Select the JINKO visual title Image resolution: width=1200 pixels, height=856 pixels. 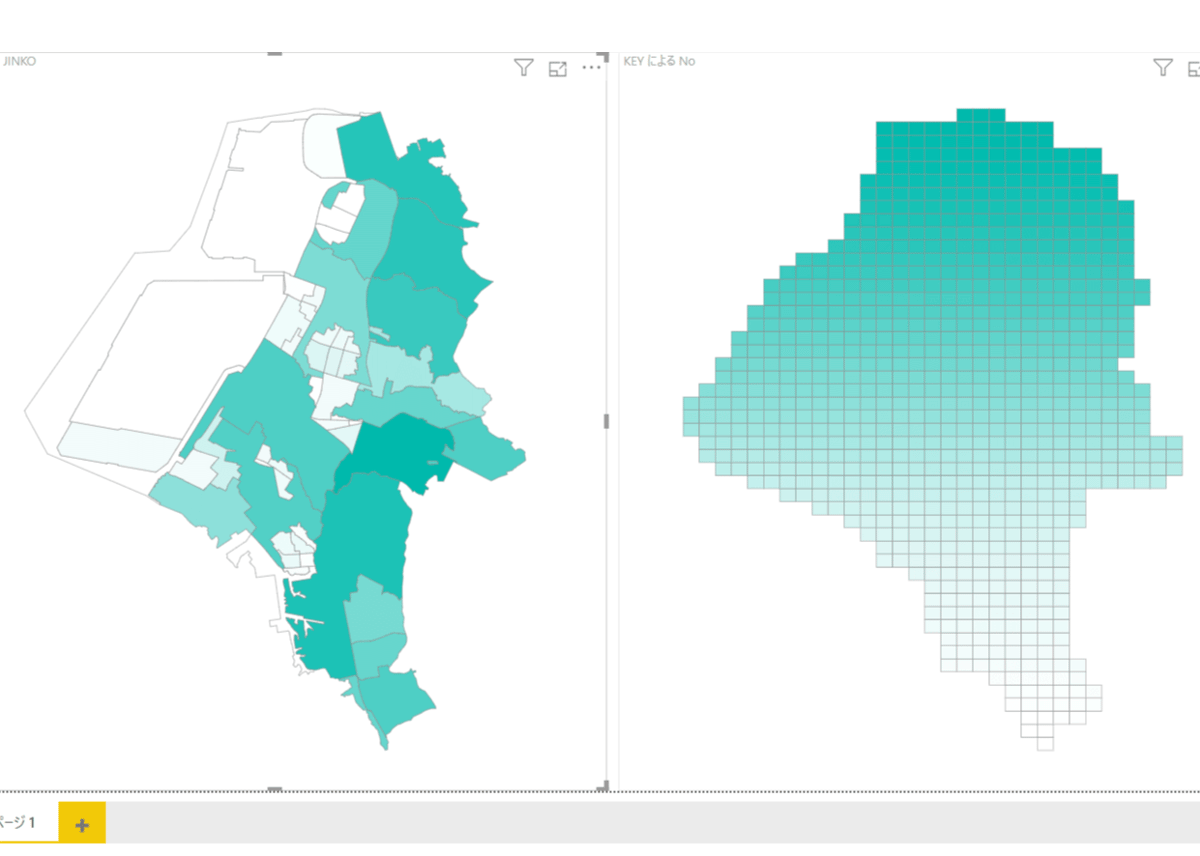(x=21, y=61)
